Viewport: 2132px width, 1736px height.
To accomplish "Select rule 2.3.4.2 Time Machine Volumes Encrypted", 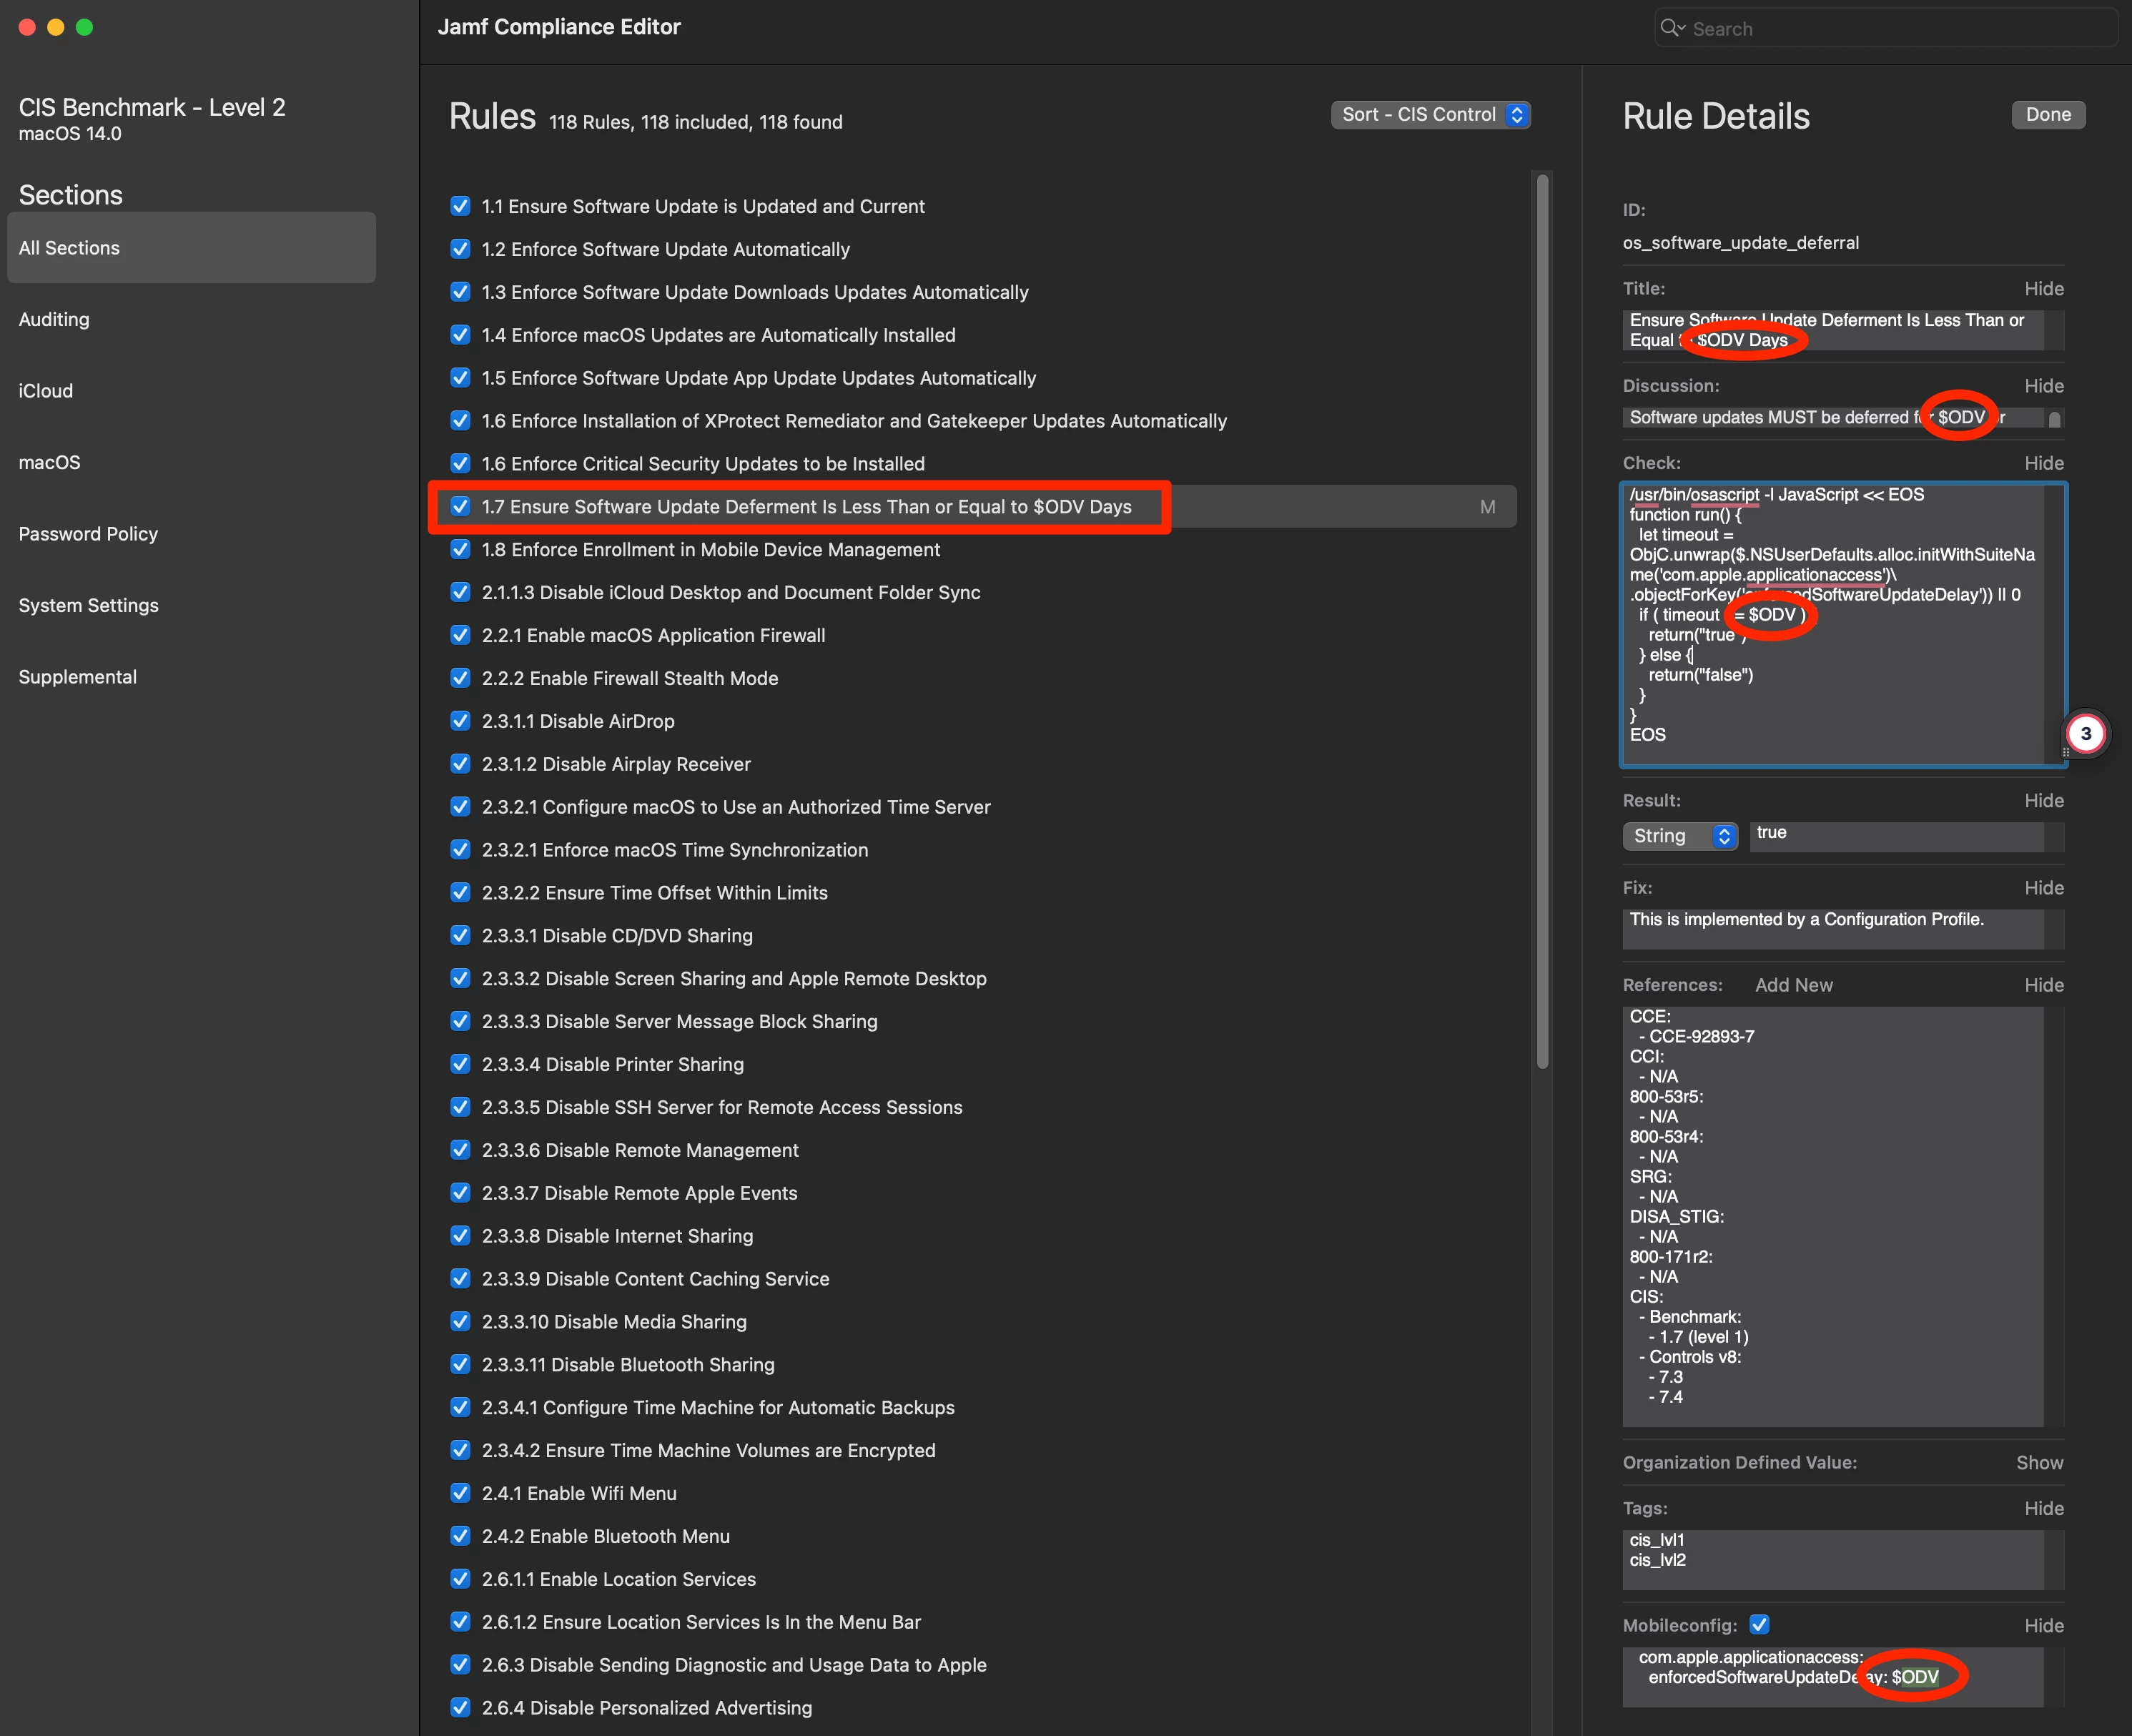I will [709, 1451].
